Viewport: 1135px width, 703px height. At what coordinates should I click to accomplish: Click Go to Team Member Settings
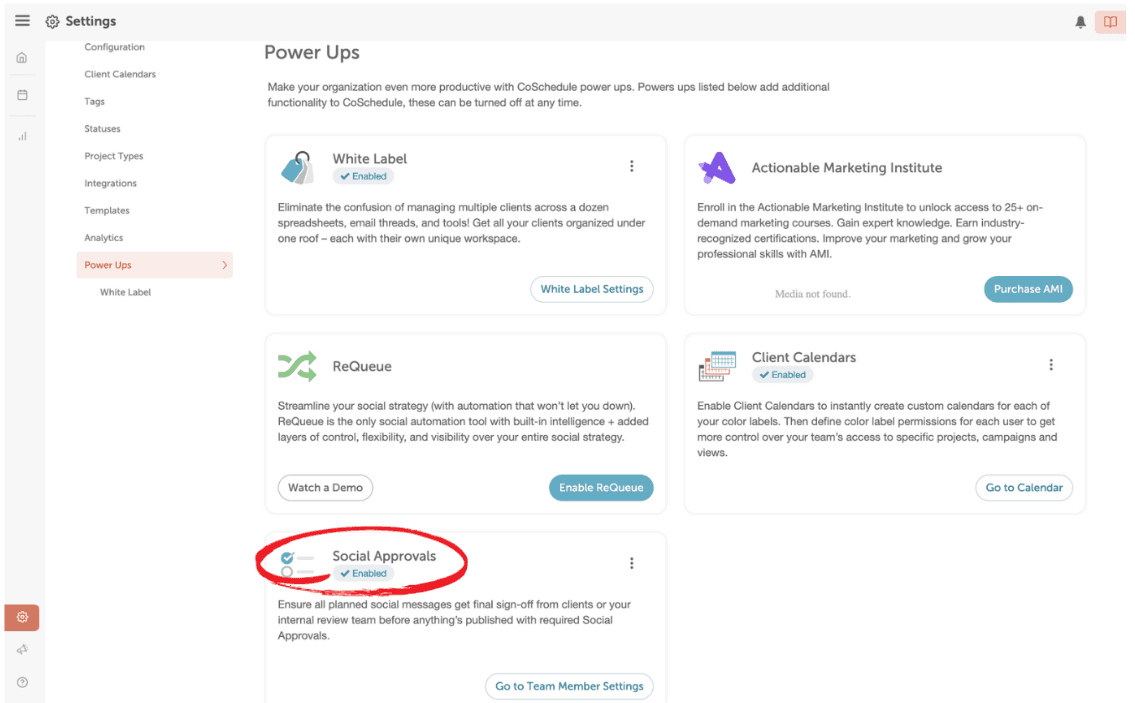(x=569, y=686)
